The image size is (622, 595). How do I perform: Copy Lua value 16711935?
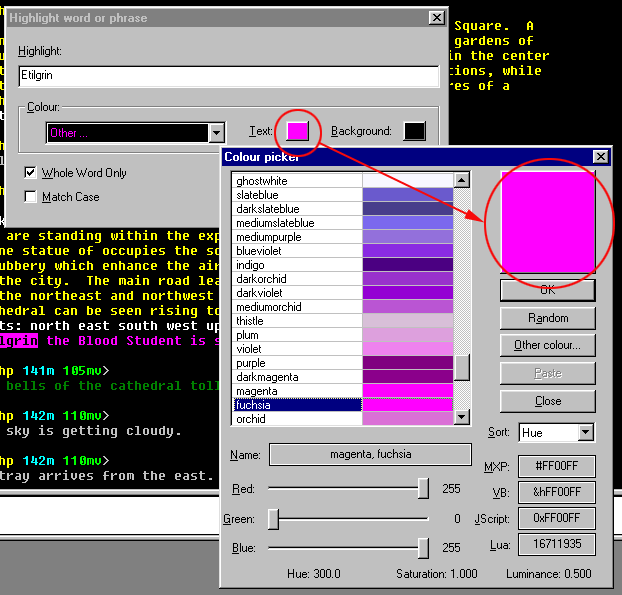pos(557,544)
